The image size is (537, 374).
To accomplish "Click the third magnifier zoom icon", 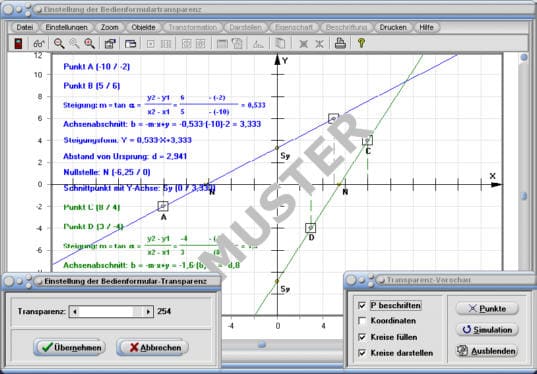I will [89, 43].
